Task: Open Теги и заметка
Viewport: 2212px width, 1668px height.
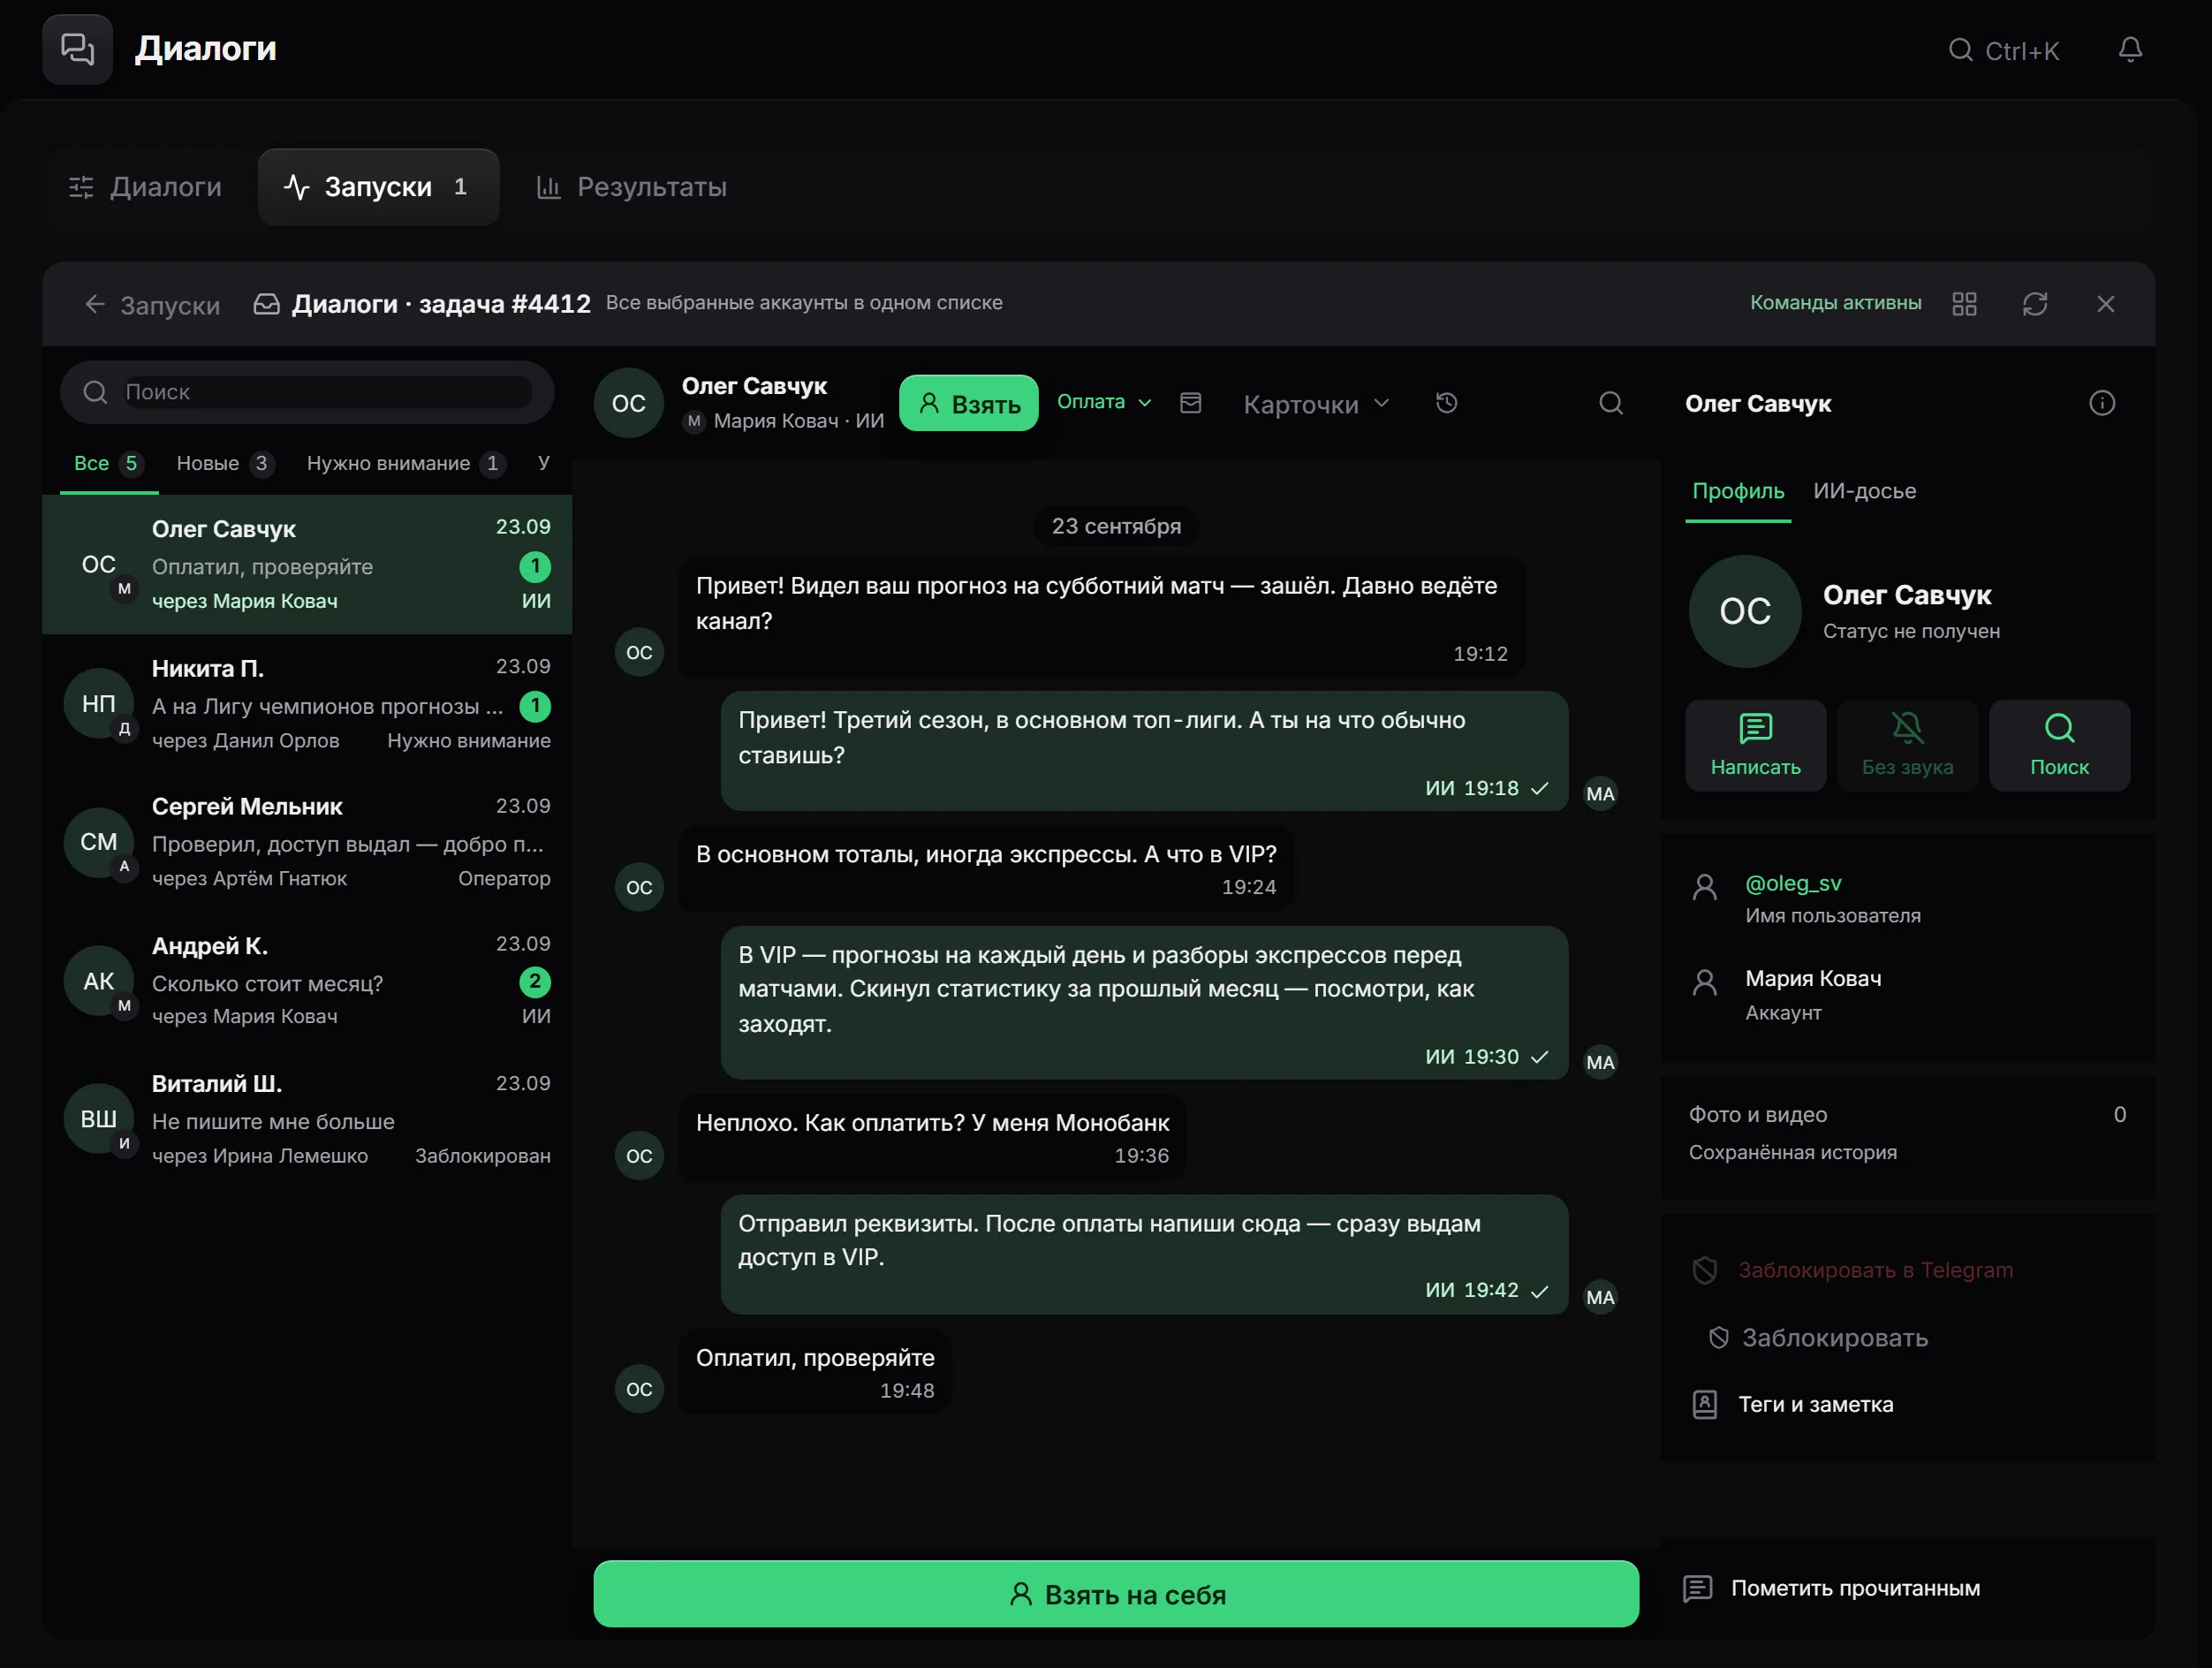Action: click(1793, 1405)
